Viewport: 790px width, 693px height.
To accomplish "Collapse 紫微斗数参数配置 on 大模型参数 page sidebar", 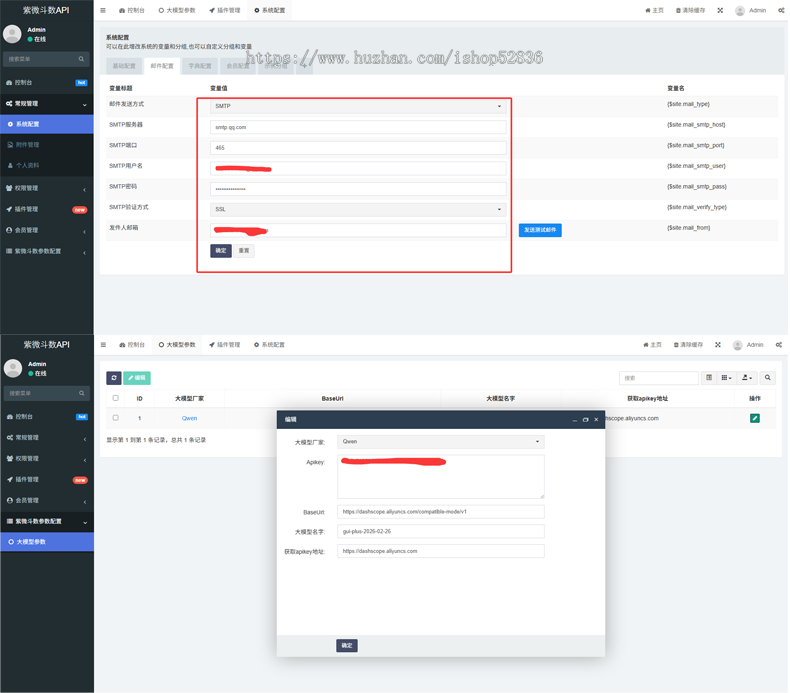I will pos(47,521).
